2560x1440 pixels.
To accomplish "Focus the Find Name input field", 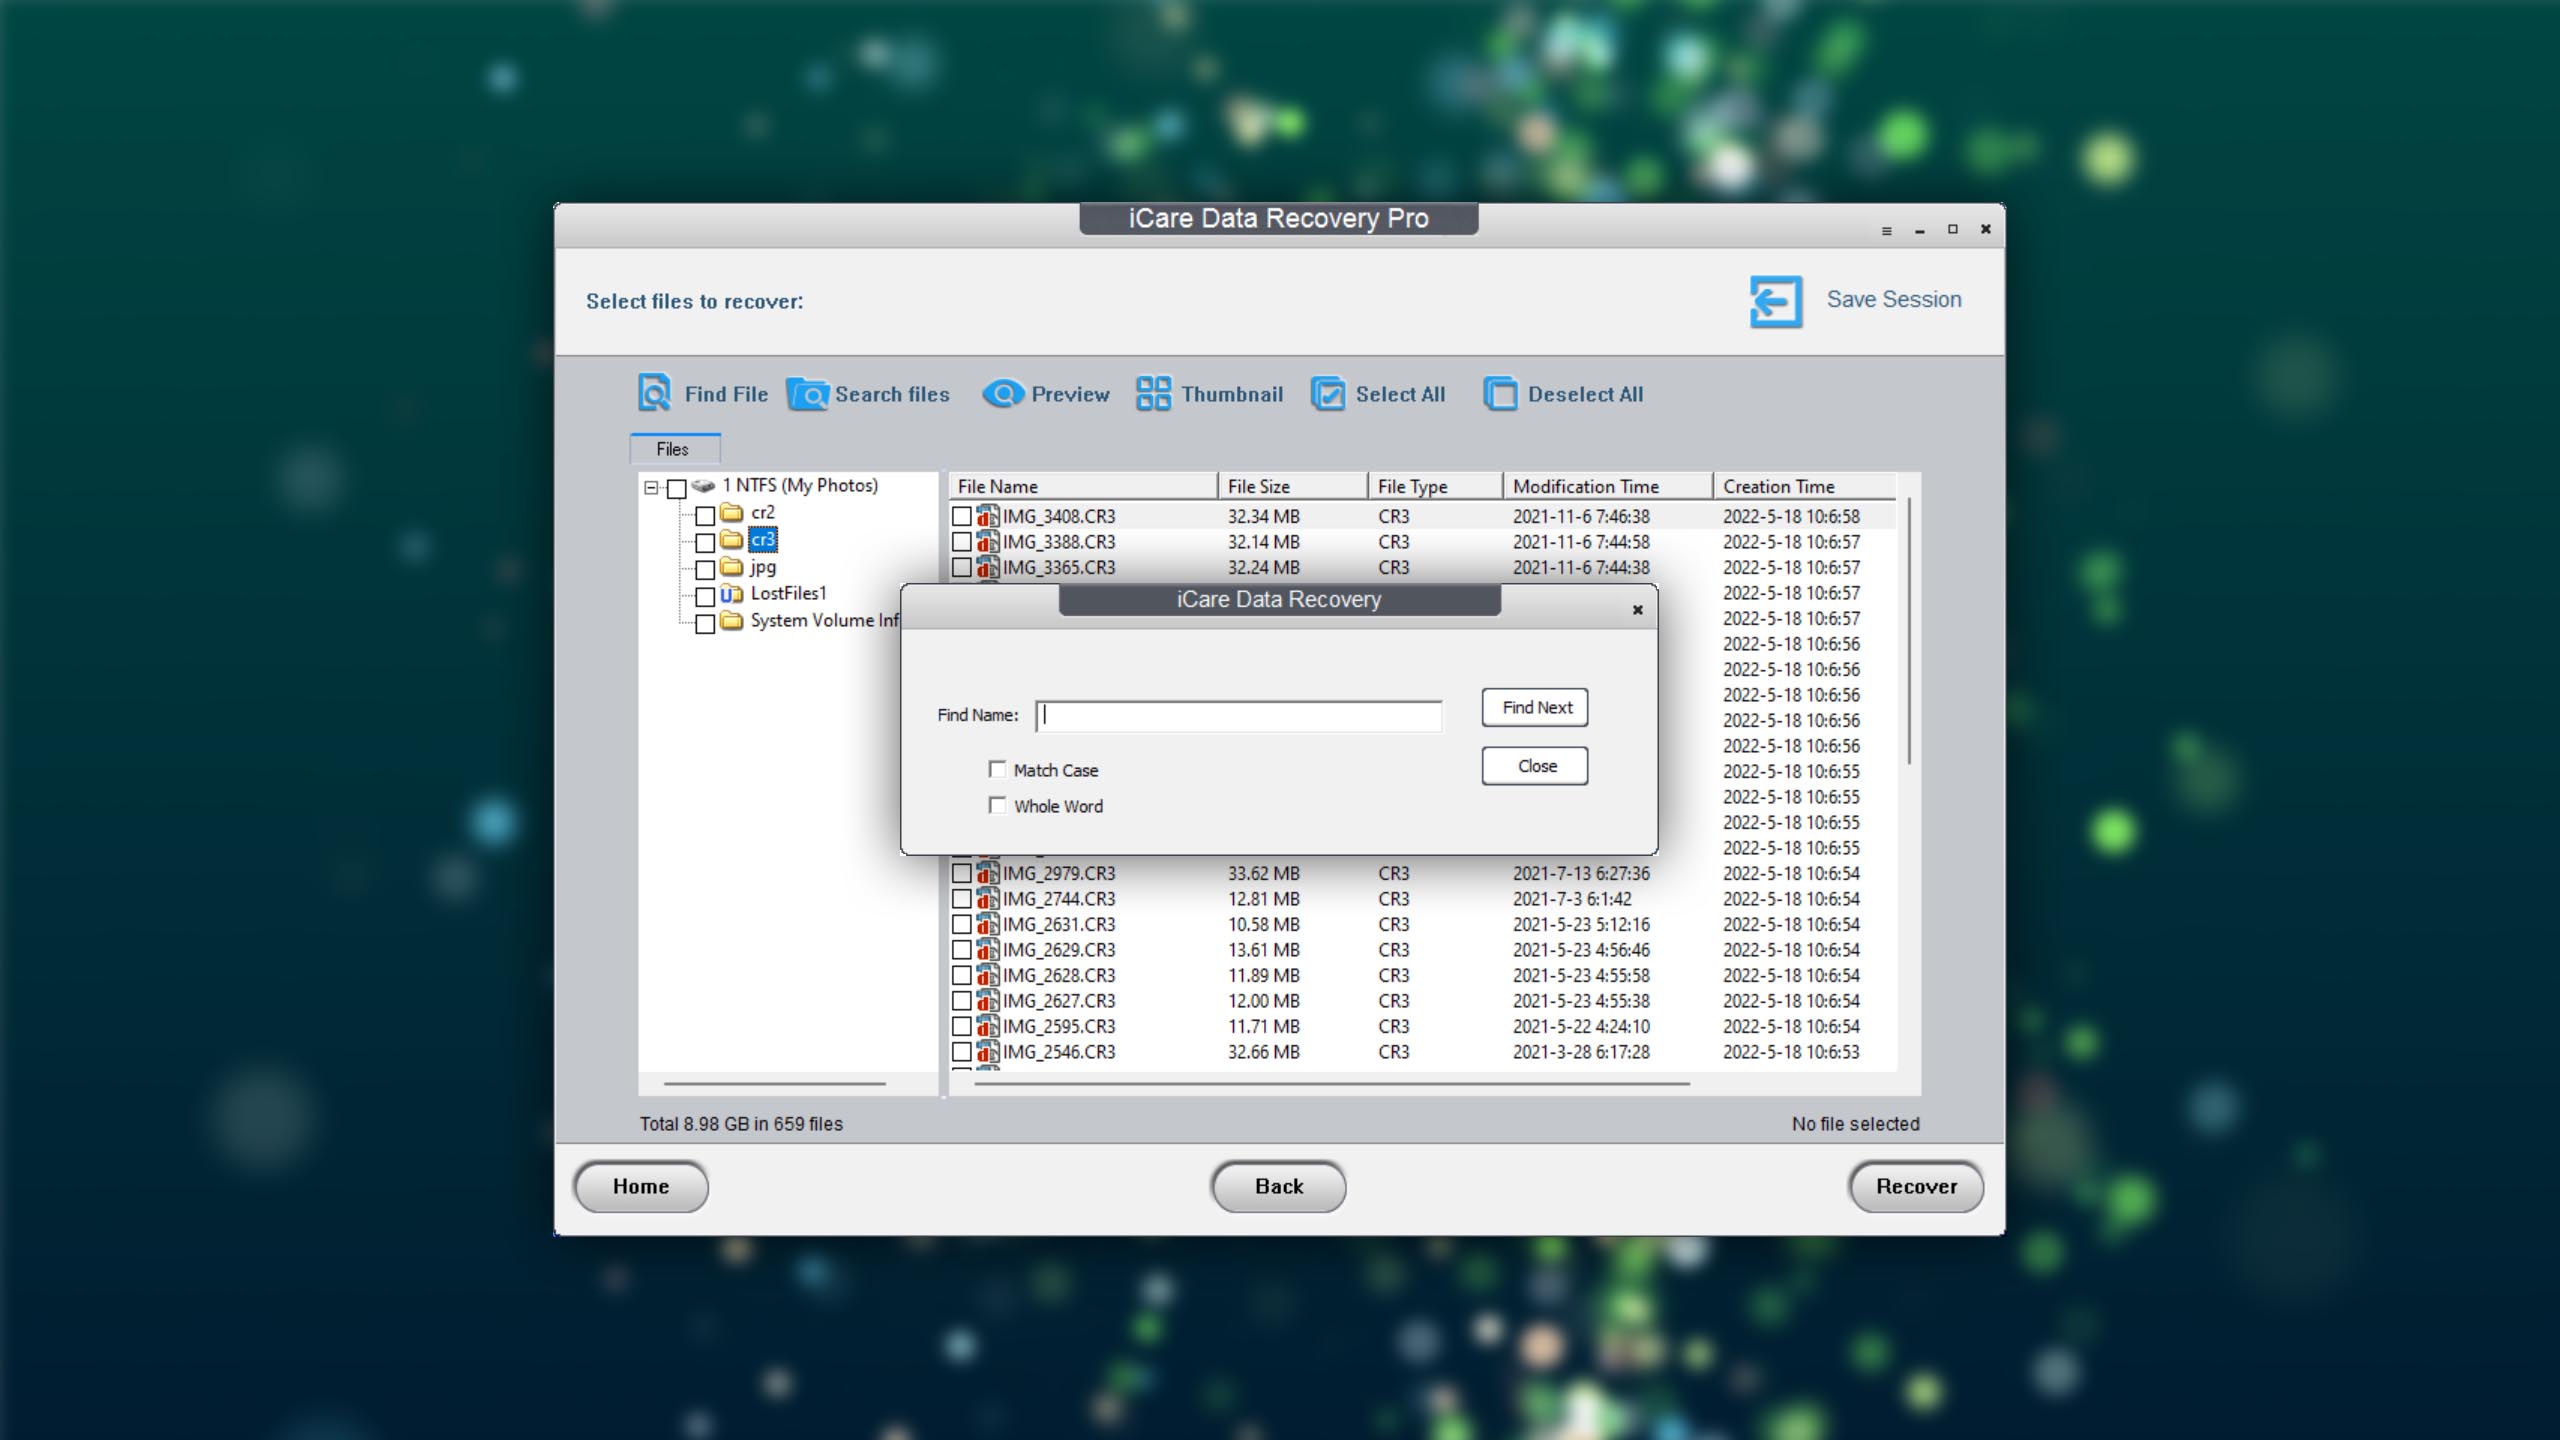I will [x=1239, y=715].
